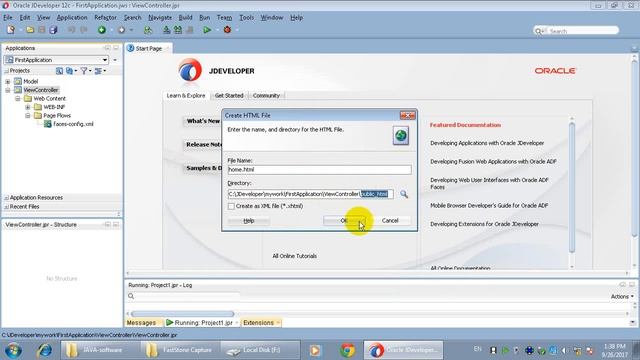This screenshot has width=640, height=360.
Task: Click the Make project toolbar icon
Action: click(x=167, y=30)
